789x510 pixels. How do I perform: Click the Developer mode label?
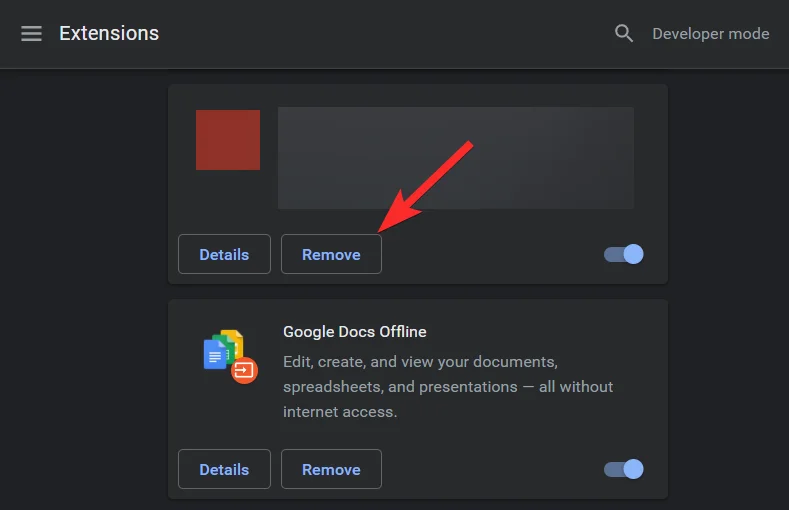(x=711, y=34)
